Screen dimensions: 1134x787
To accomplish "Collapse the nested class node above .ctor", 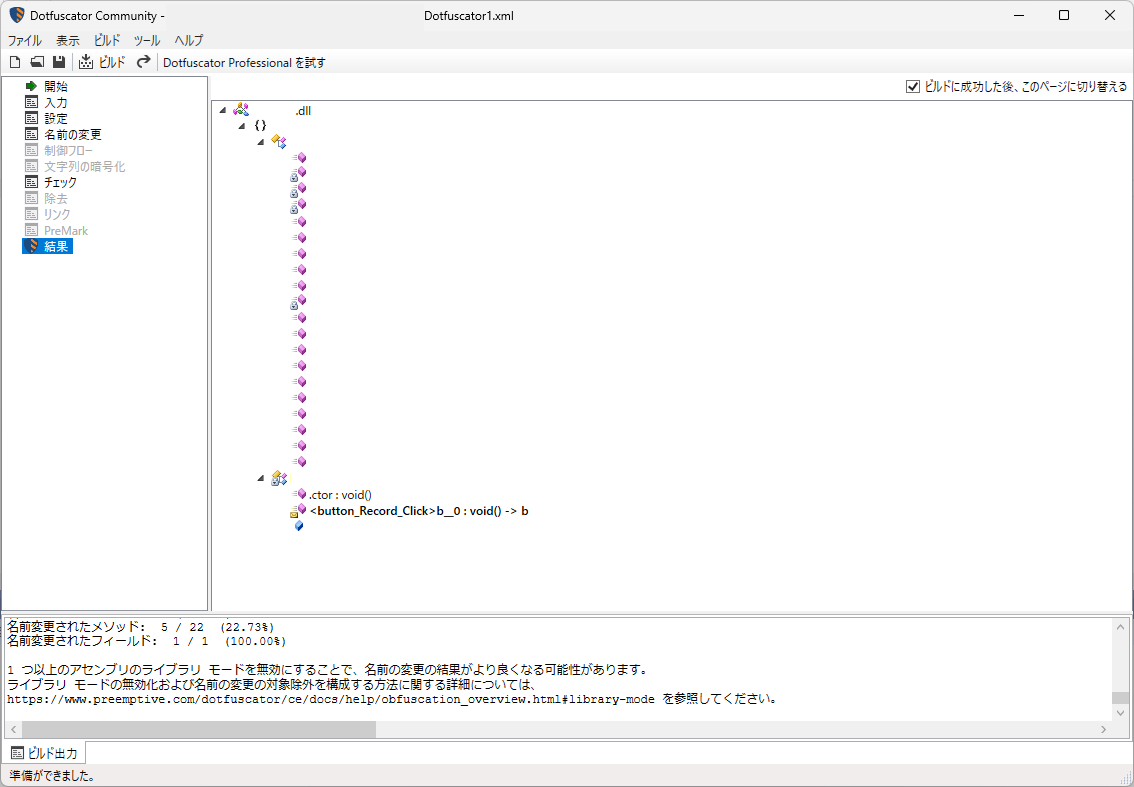I will coord(260,478).
